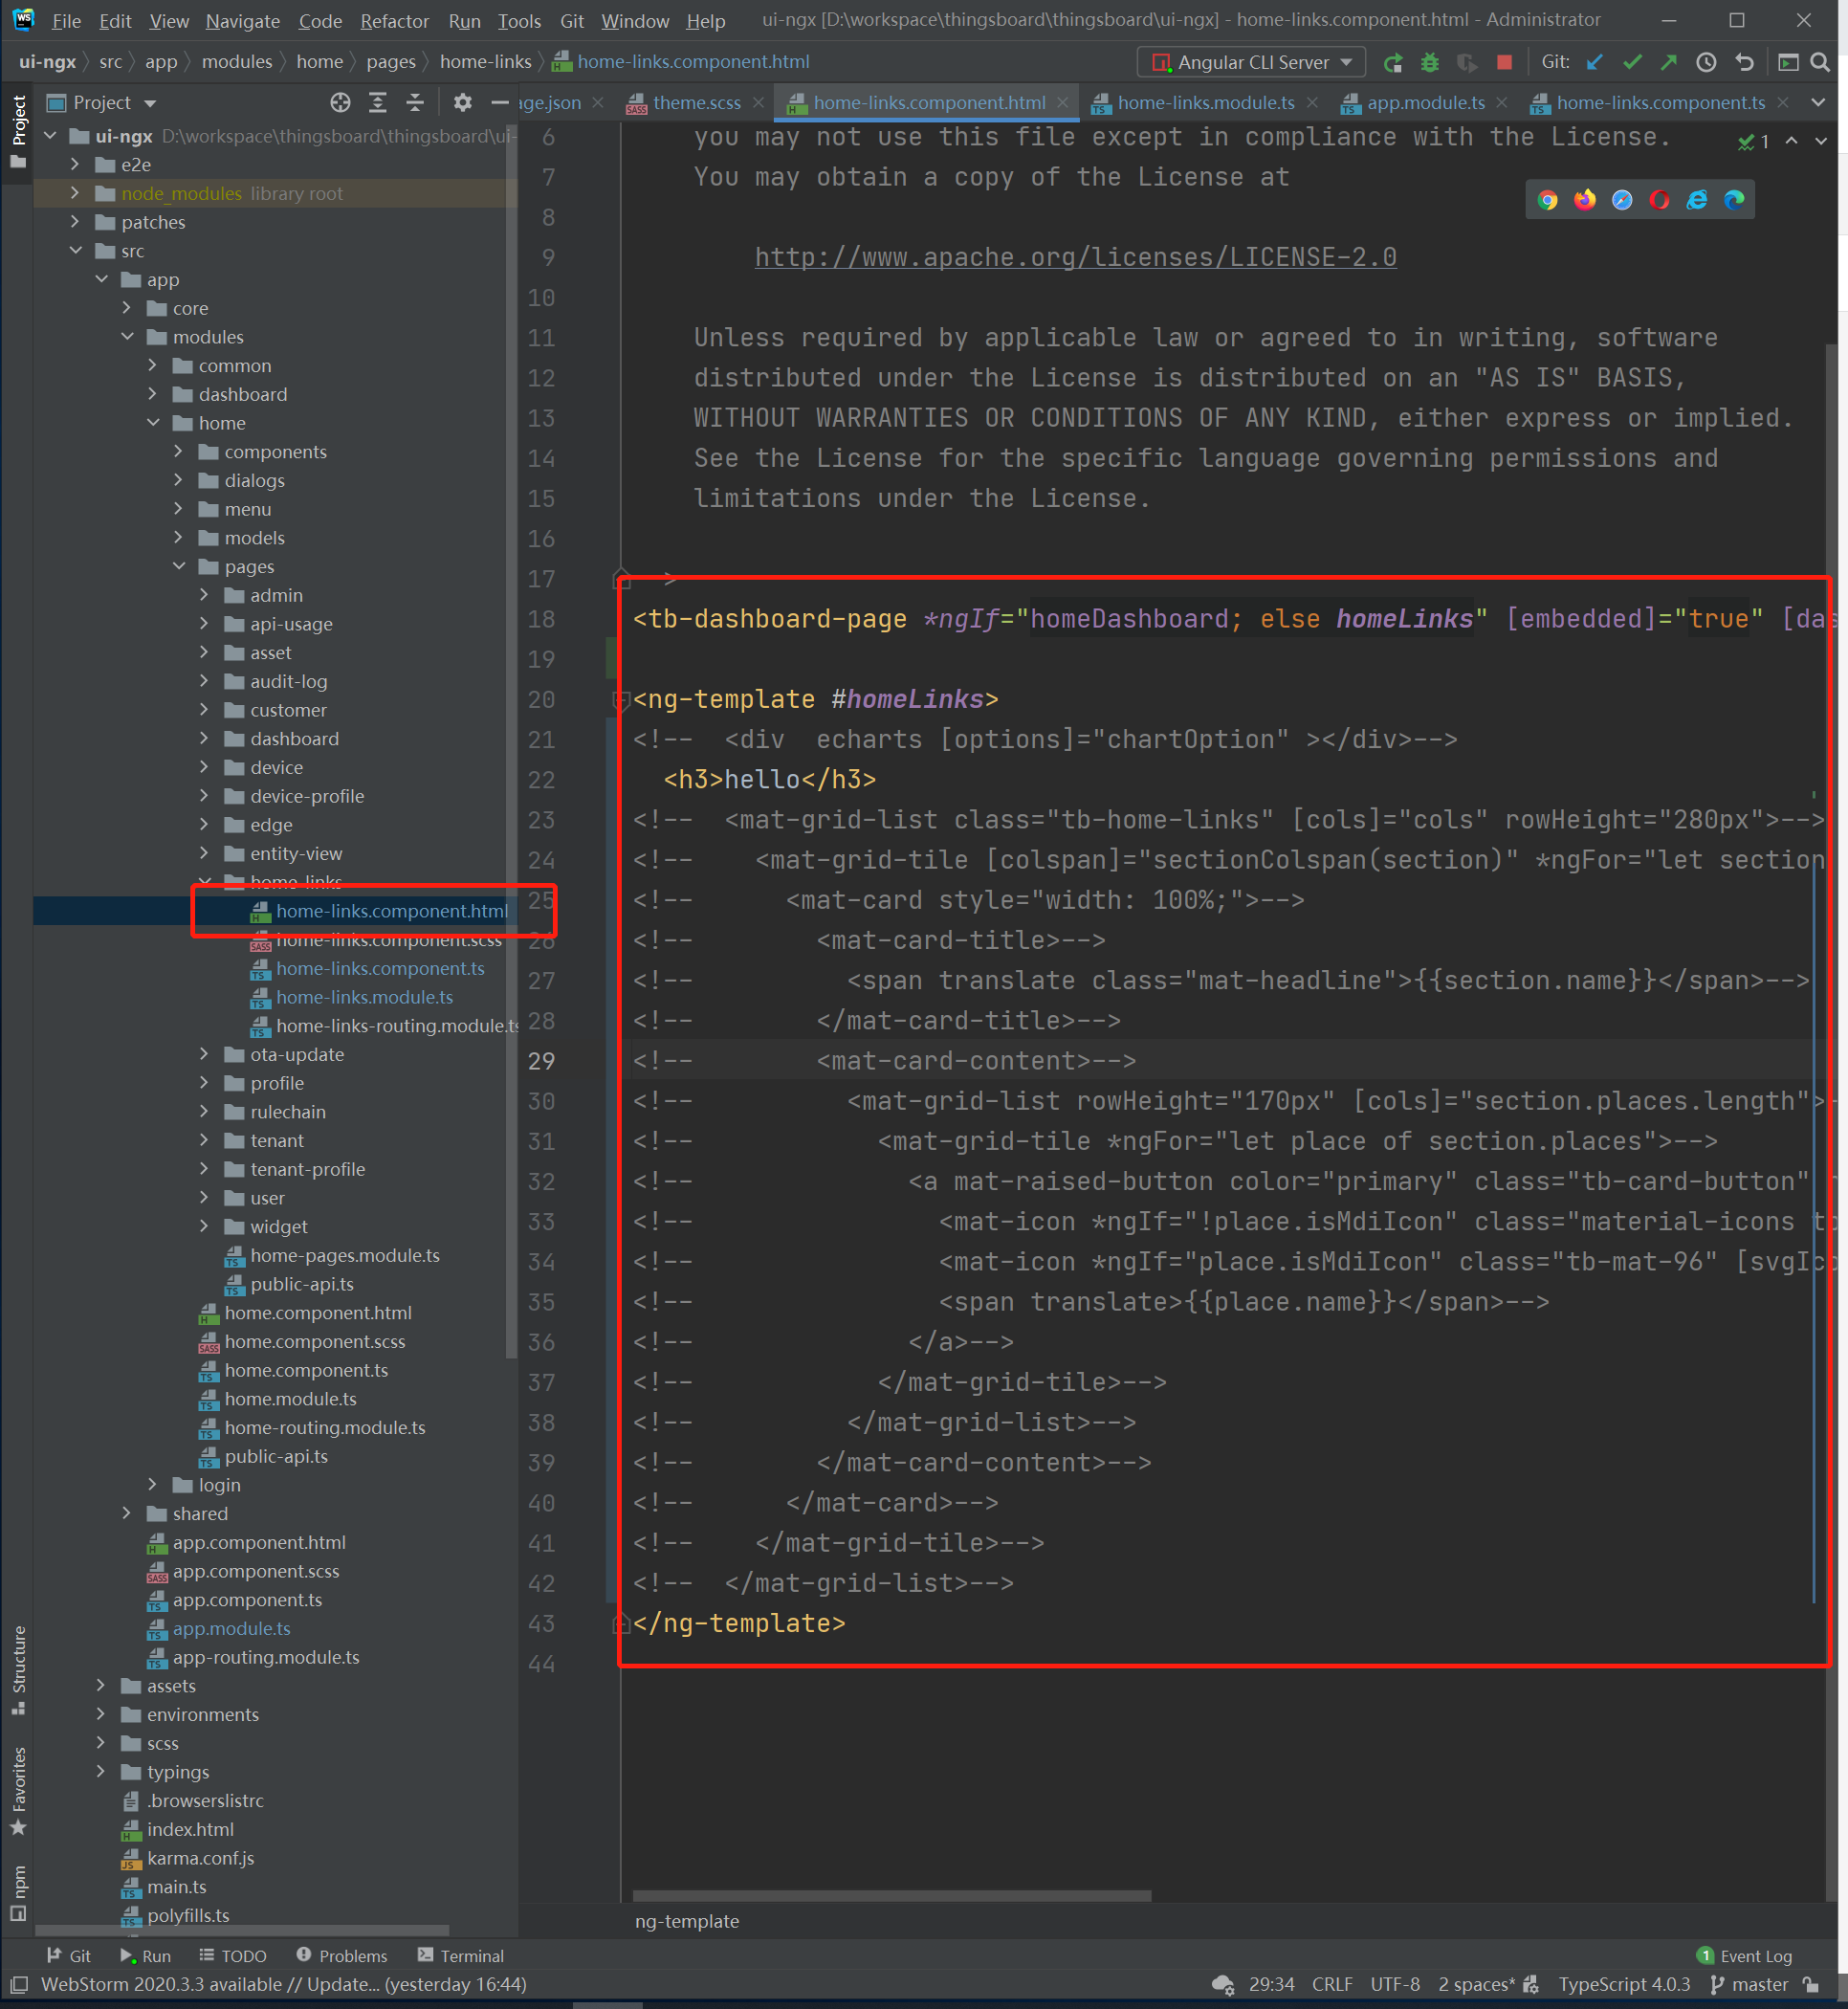Click the Search Everywhere magnifier icon
This screenshot has height=2009, width=1848.
(1820, 62)
